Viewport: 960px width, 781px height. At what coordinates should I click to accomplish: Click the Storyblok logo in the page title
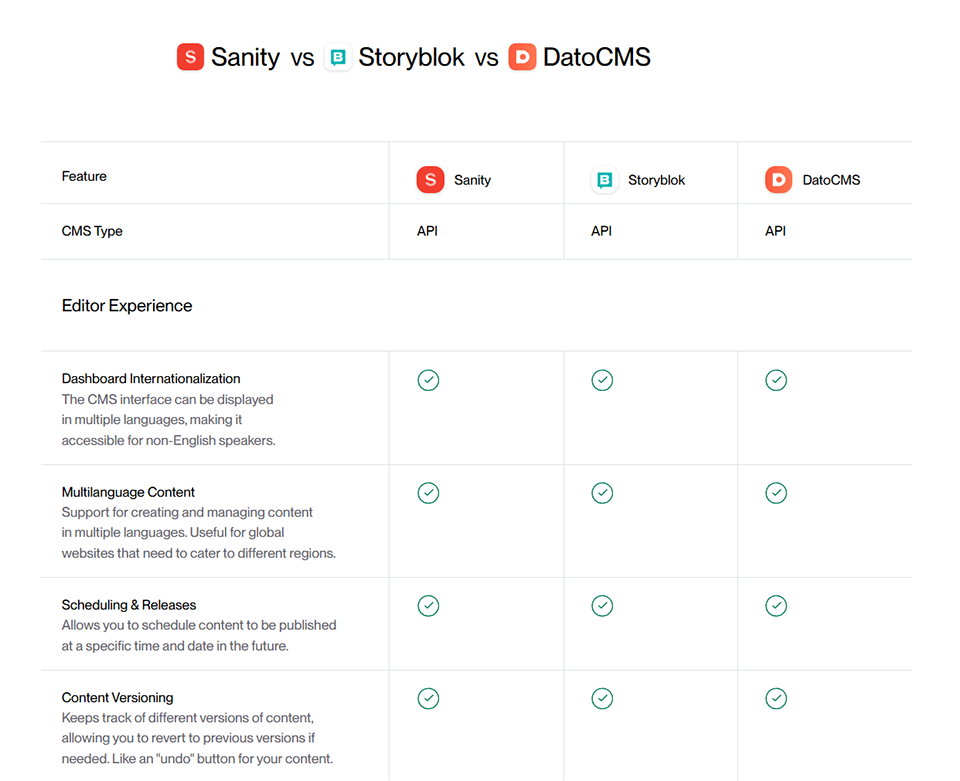tap(337, 57)
